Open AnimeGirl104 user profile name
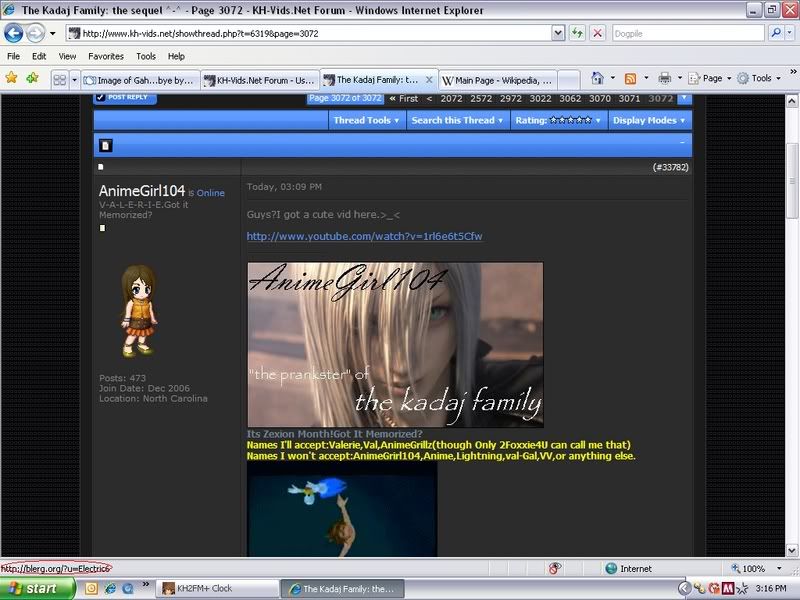This screenshot has width=800, height=600. pos(141,191)
